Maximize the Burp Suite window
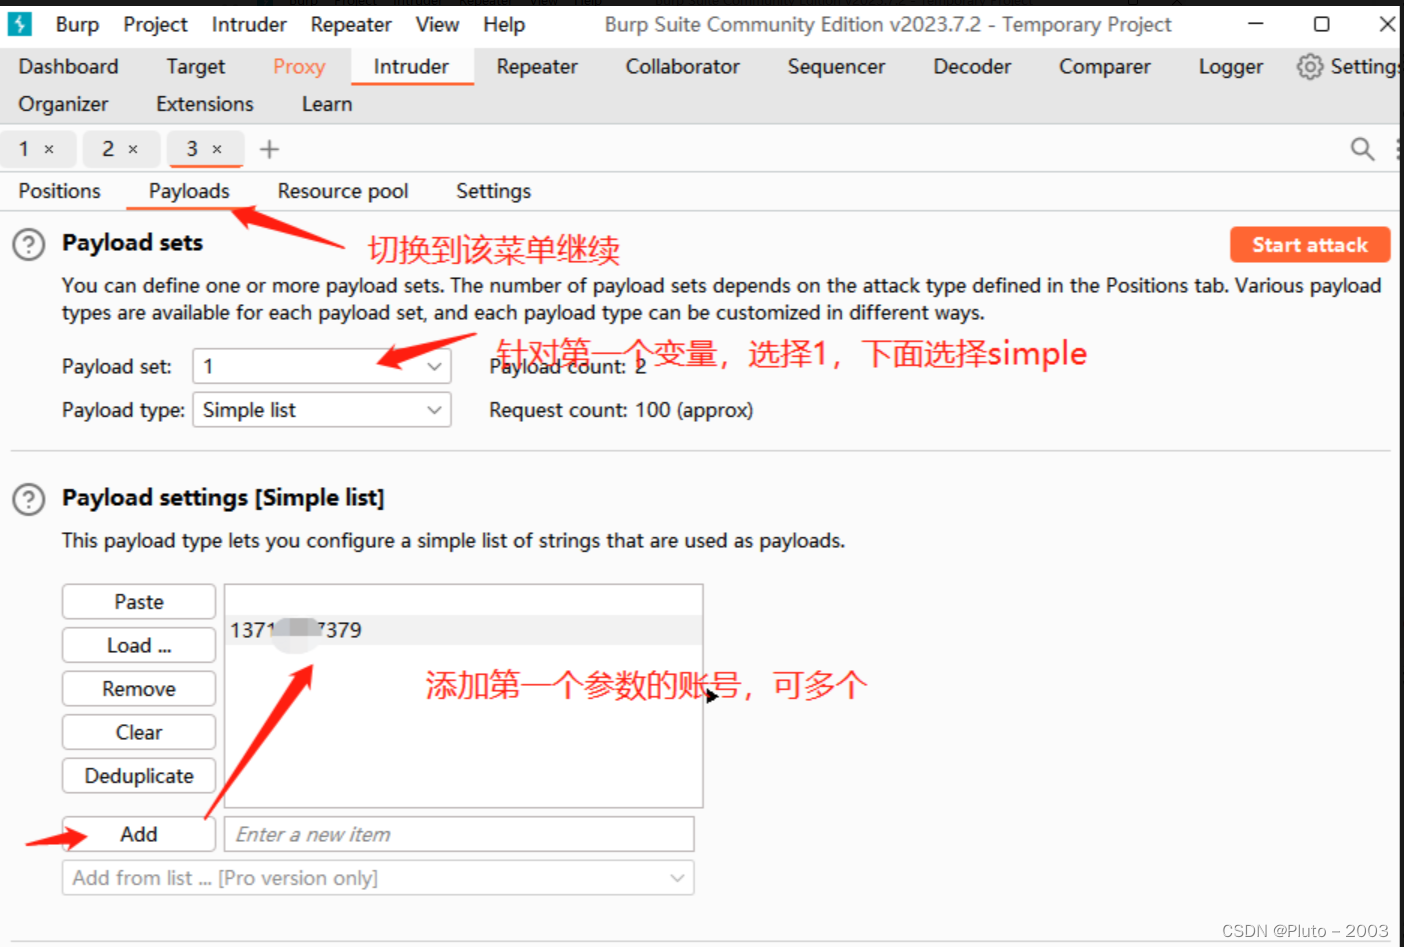 coord(1321,23)
